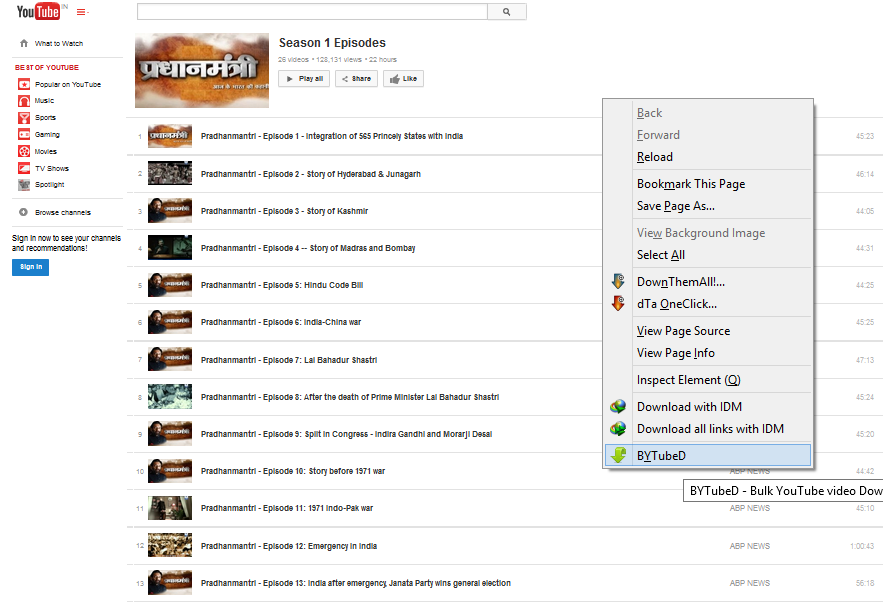Click the Sports trophy icon
This screenshot has width=883, height=607.
[x=24, y=118]
